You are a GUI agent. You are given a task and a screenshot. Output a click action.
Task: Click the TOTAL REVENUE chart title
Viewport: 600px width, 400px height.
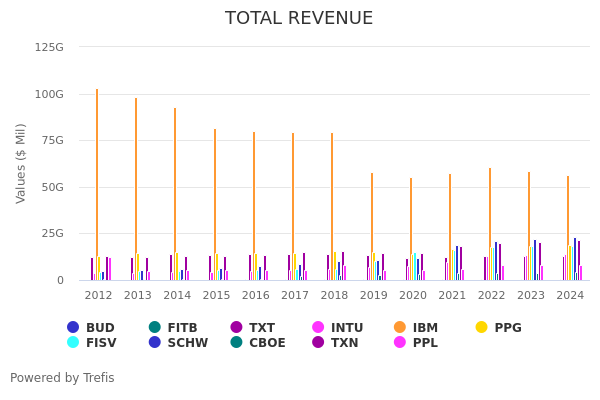pyautogui.click(x=299, y=19)
